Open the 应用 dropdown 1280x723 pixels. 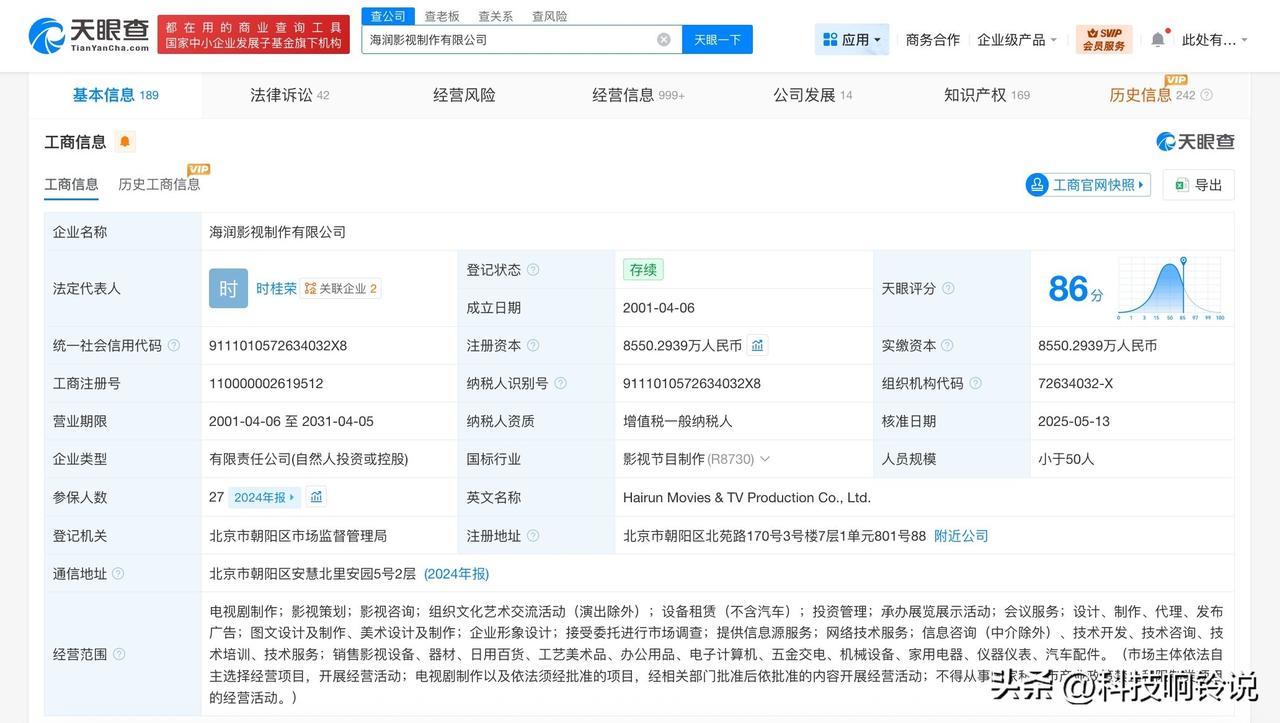[852, 38]
